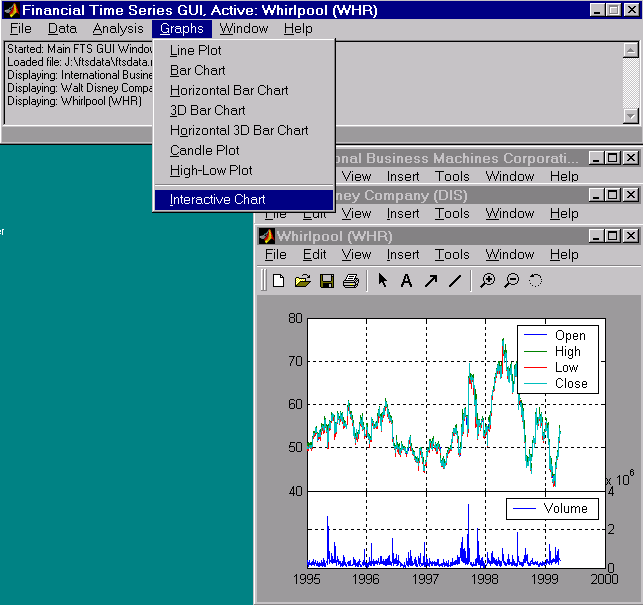Click Save floppy disk icon in Whirlpool toolbar
The image size is (643, 605).
click(327, 281)
